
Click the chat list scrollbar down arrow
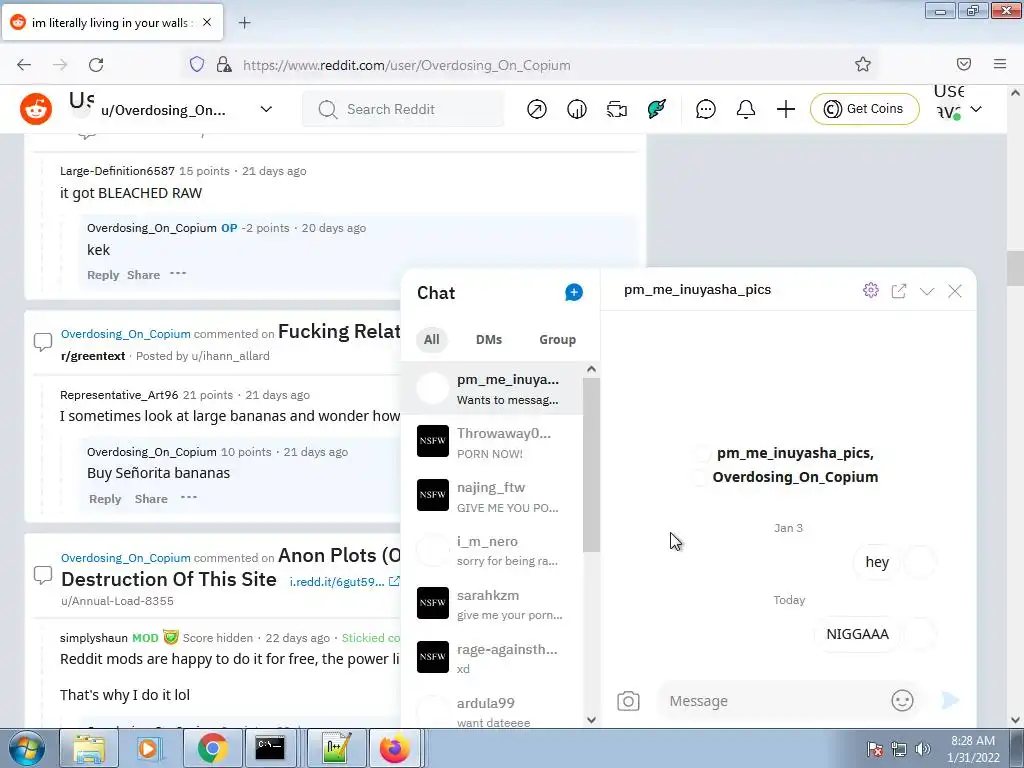pyautogui.click(x=591, y=720)
